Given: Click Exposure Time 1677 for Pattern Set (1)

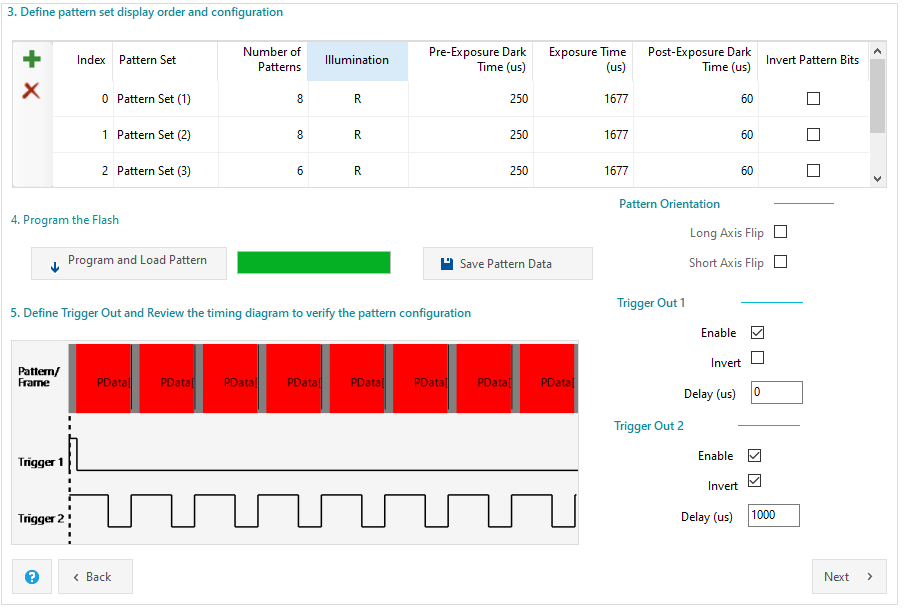Looking at the screenshot, I should pos(616,99).
